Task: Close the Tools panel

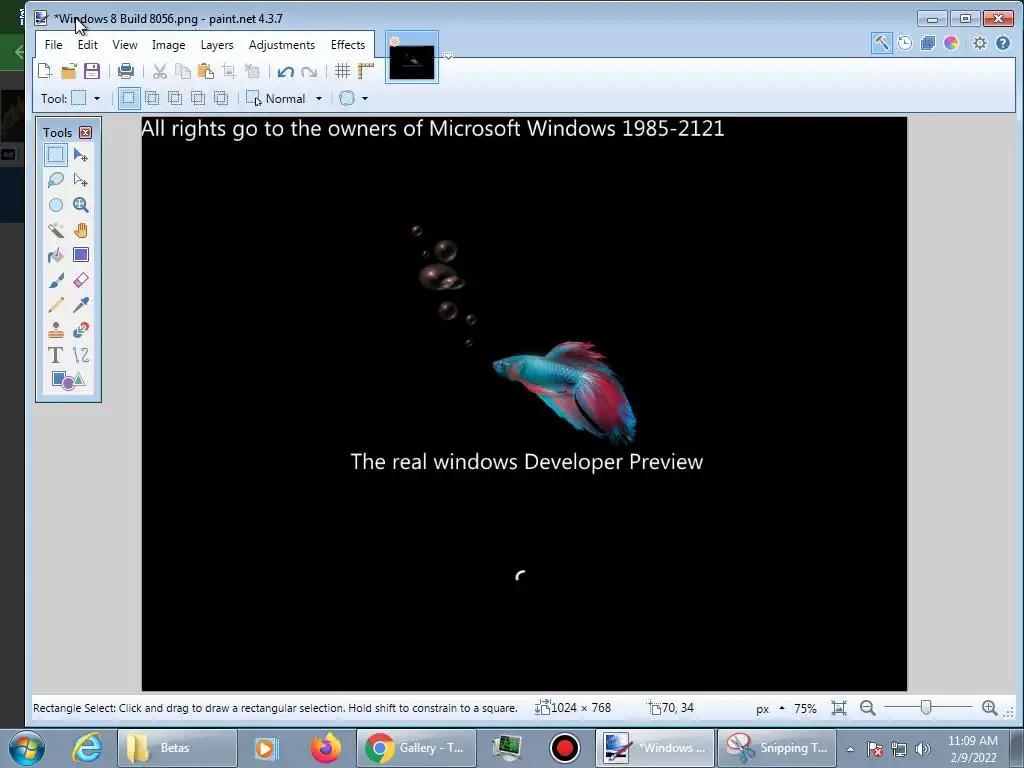Action: tap(86, 133)
